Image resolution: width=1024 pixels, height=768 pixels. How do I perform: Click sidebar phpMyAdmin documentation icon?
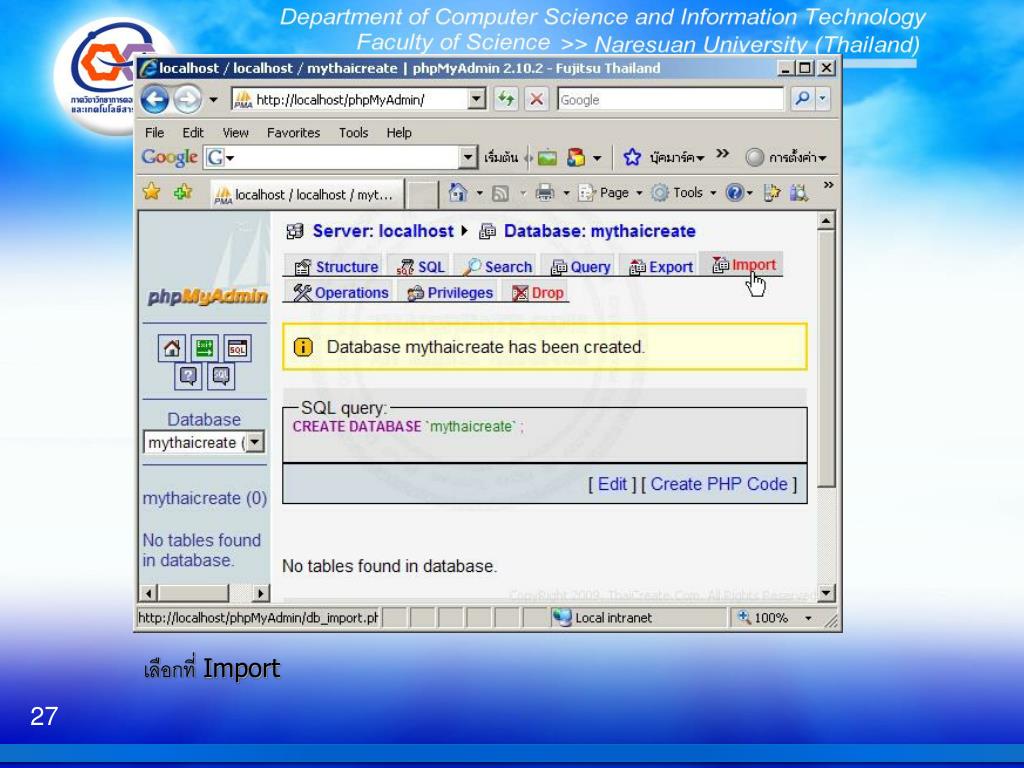click(188, 376)
